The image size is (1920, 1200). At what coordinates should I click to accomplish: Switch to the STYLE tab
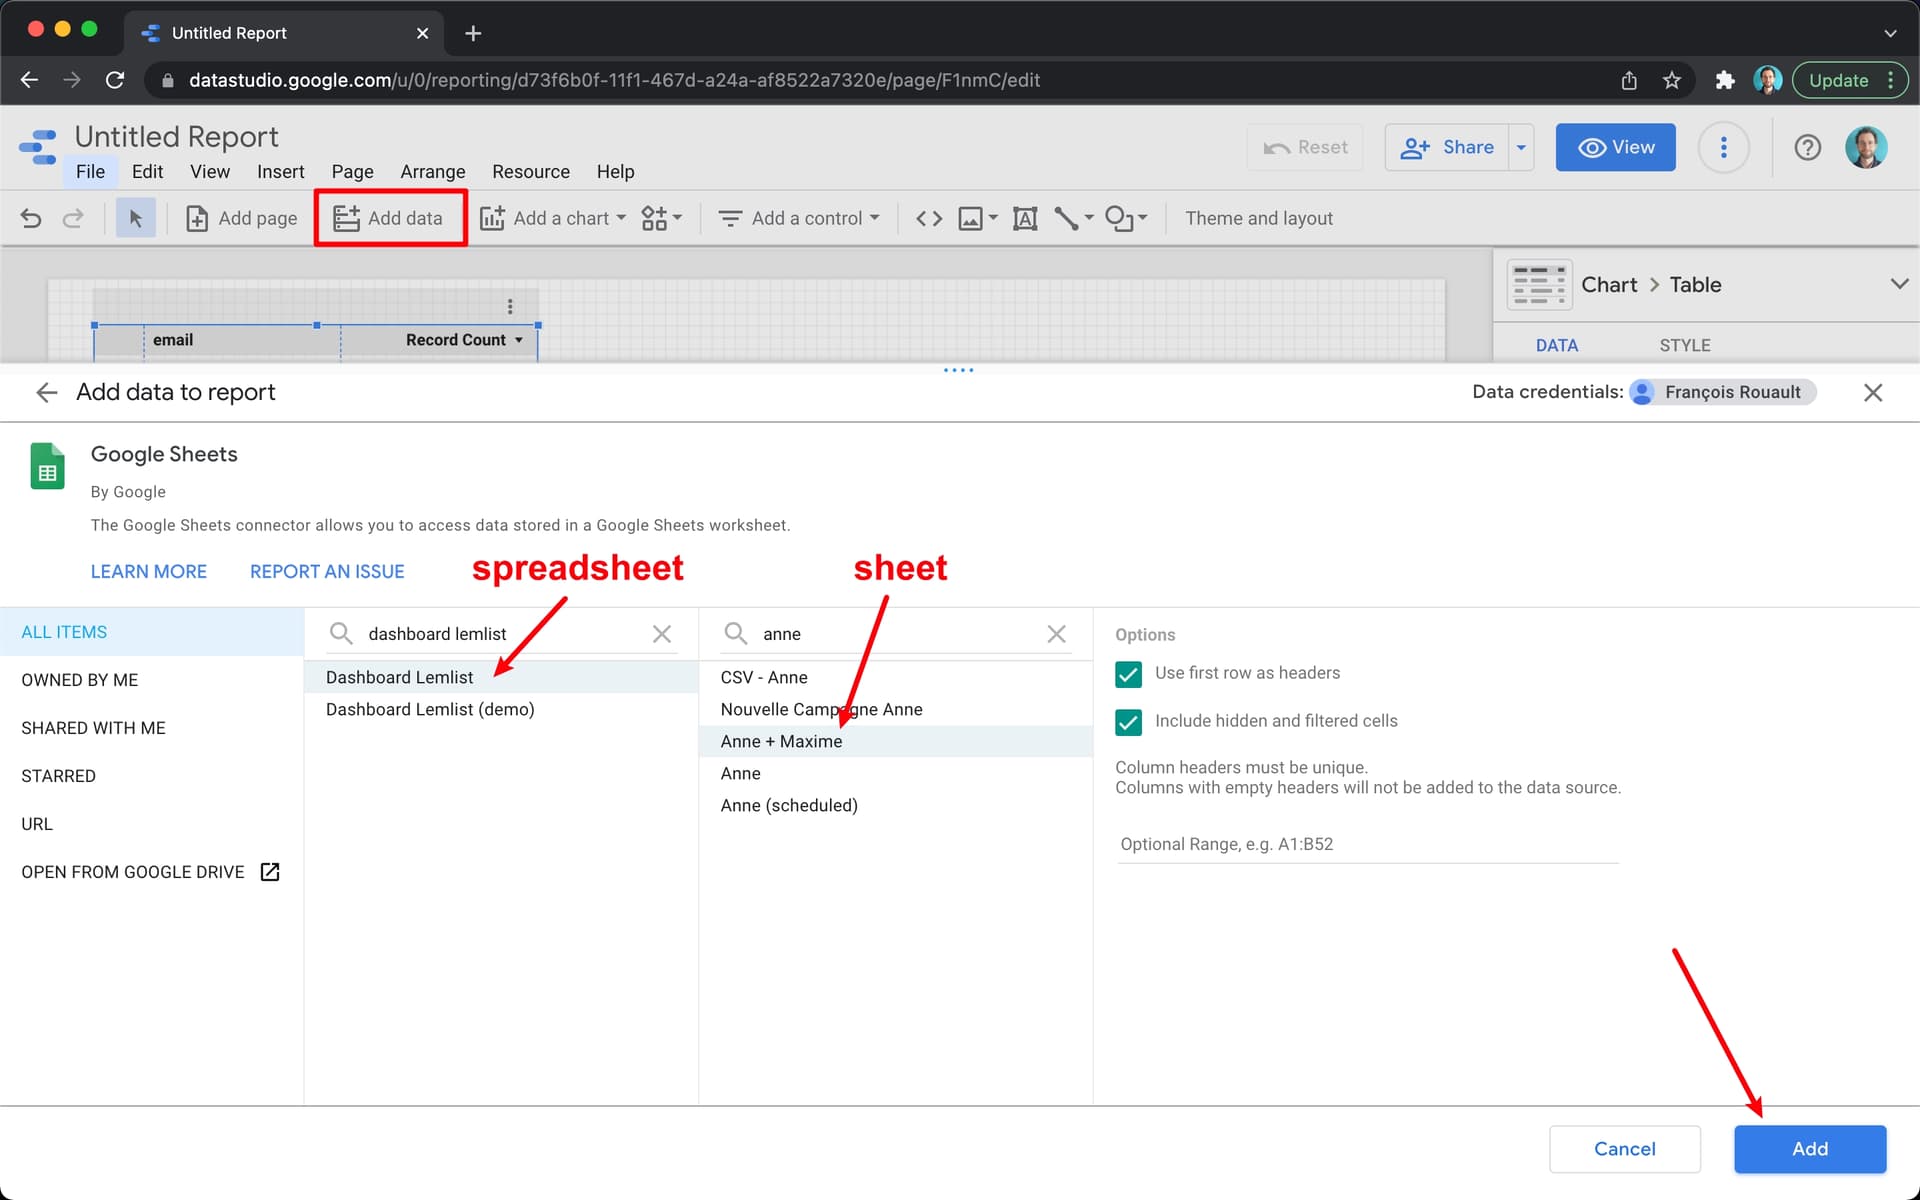(1685, 345)
